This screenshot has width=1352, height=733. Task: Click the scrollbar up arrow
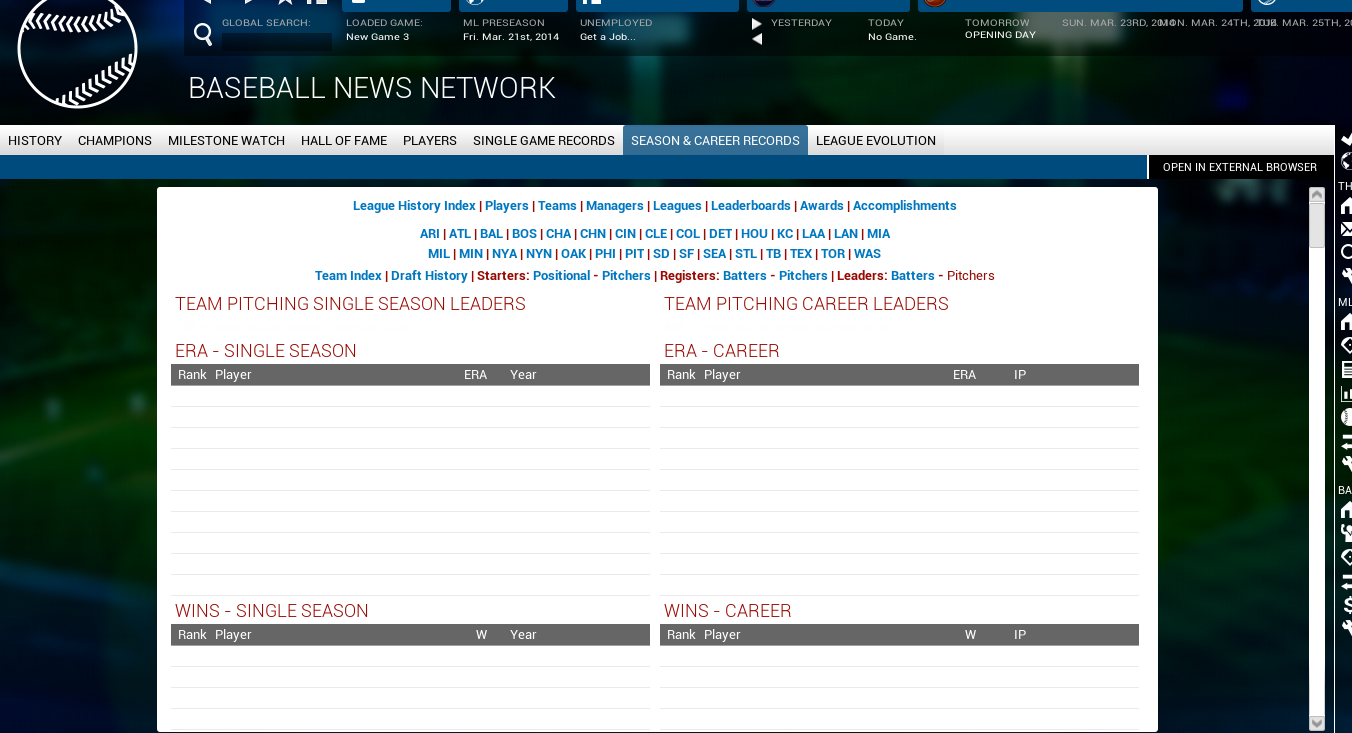pos(1317,195)
